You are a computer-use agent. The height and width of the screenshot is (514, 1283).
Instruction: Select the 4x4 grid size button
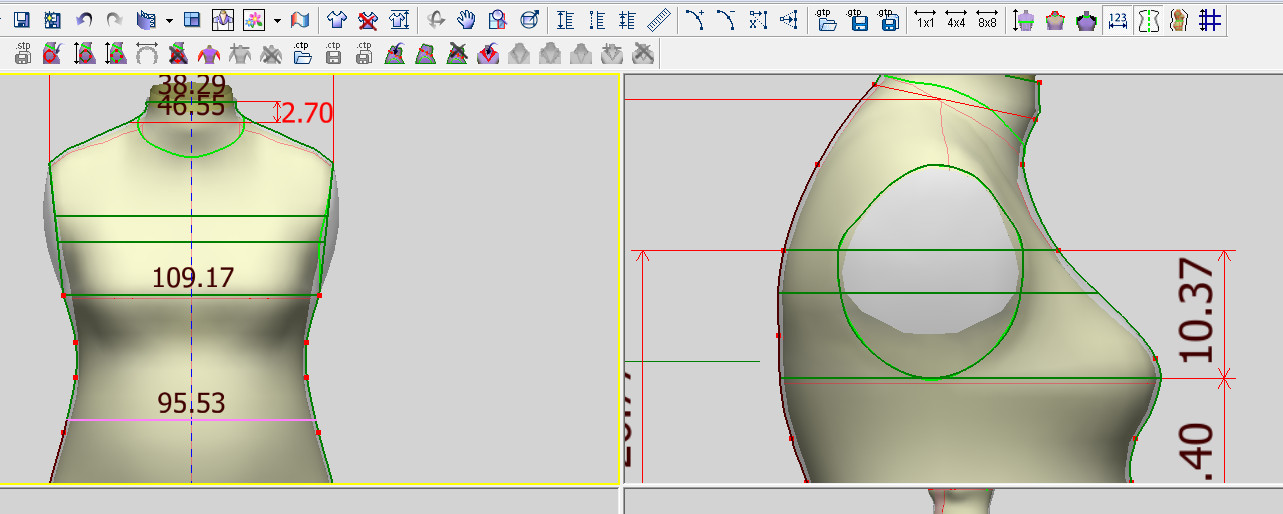(956, 18)
